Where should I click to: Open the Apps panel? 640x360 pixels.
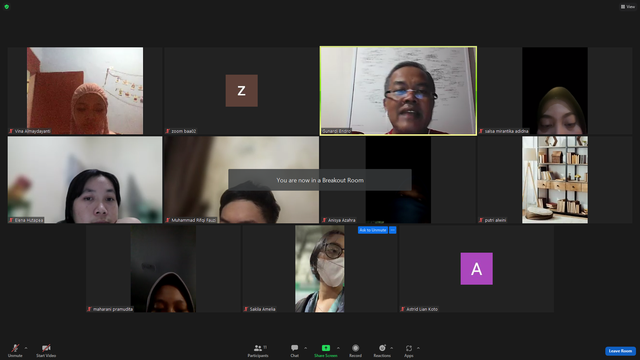click(409, 350)
